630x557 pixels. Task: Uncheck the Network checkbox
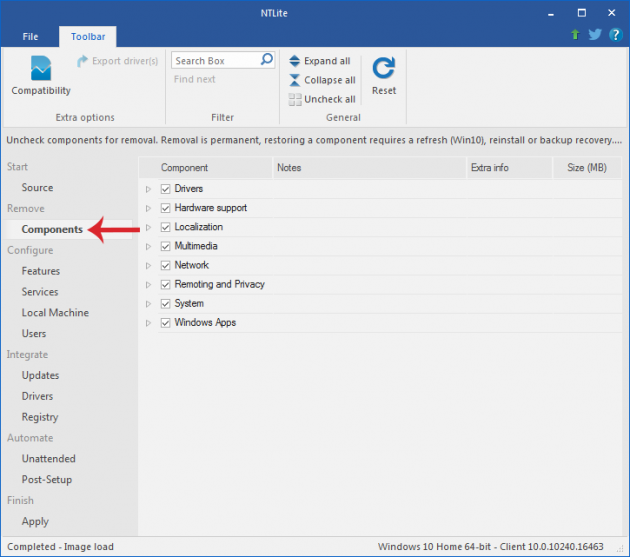click(166, 265)
